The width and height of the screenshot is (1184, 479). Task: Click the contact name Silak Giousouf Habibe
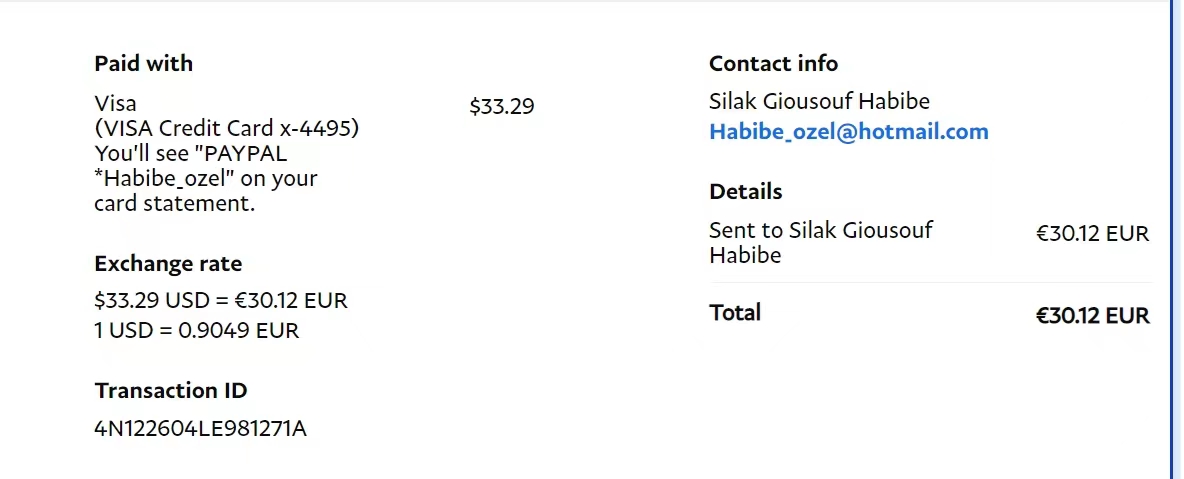(x=819, y=101)
